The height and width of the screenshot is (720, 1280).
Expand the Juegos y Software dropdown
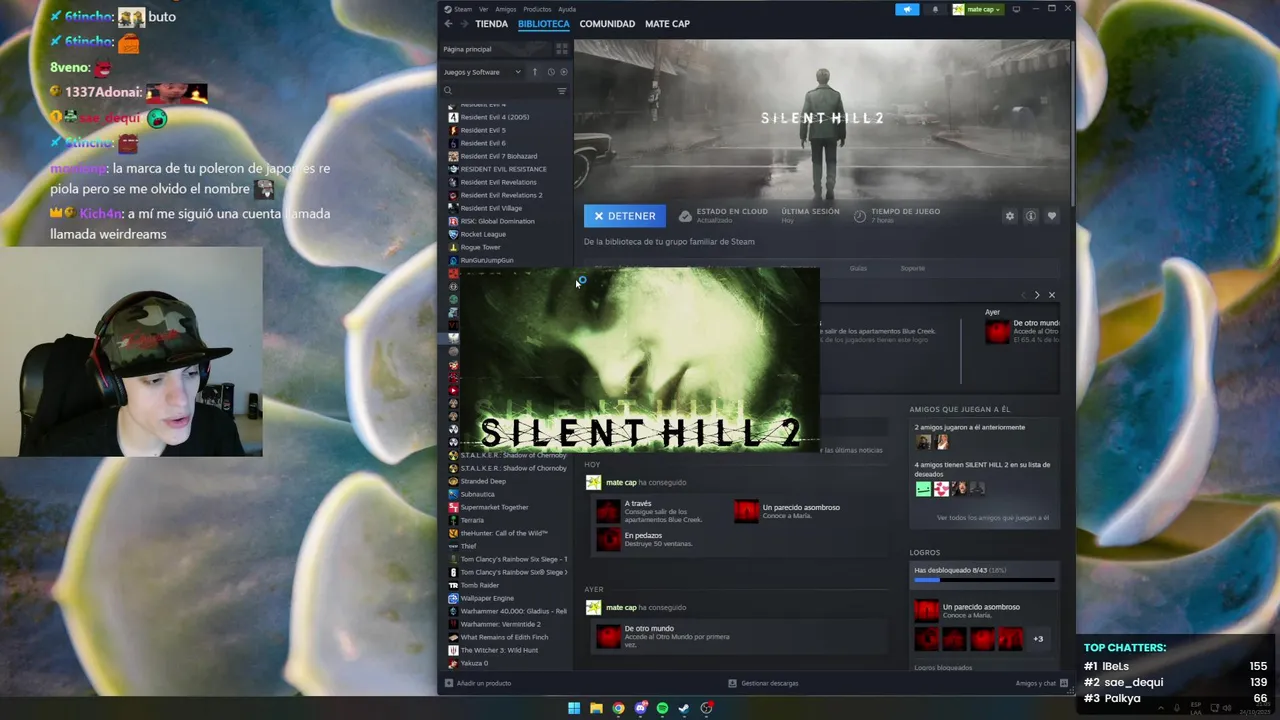point(483,72)
